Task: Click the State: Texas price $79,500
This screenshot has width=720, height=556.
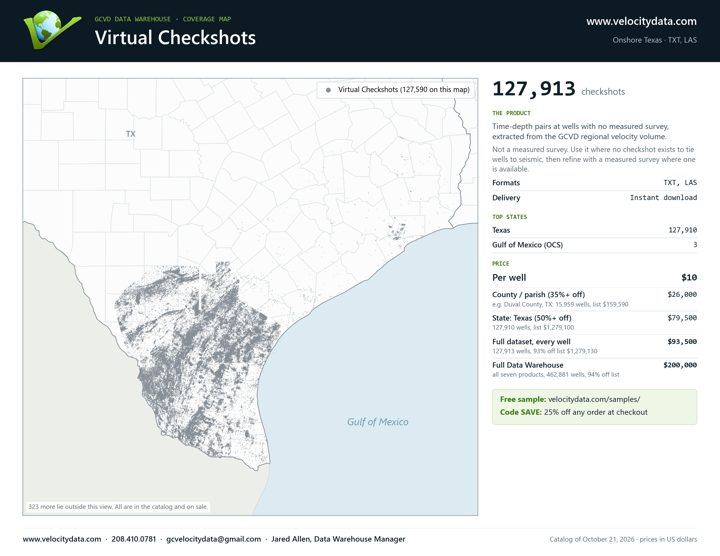Action: pyautogui.click(x=682, y=318)
